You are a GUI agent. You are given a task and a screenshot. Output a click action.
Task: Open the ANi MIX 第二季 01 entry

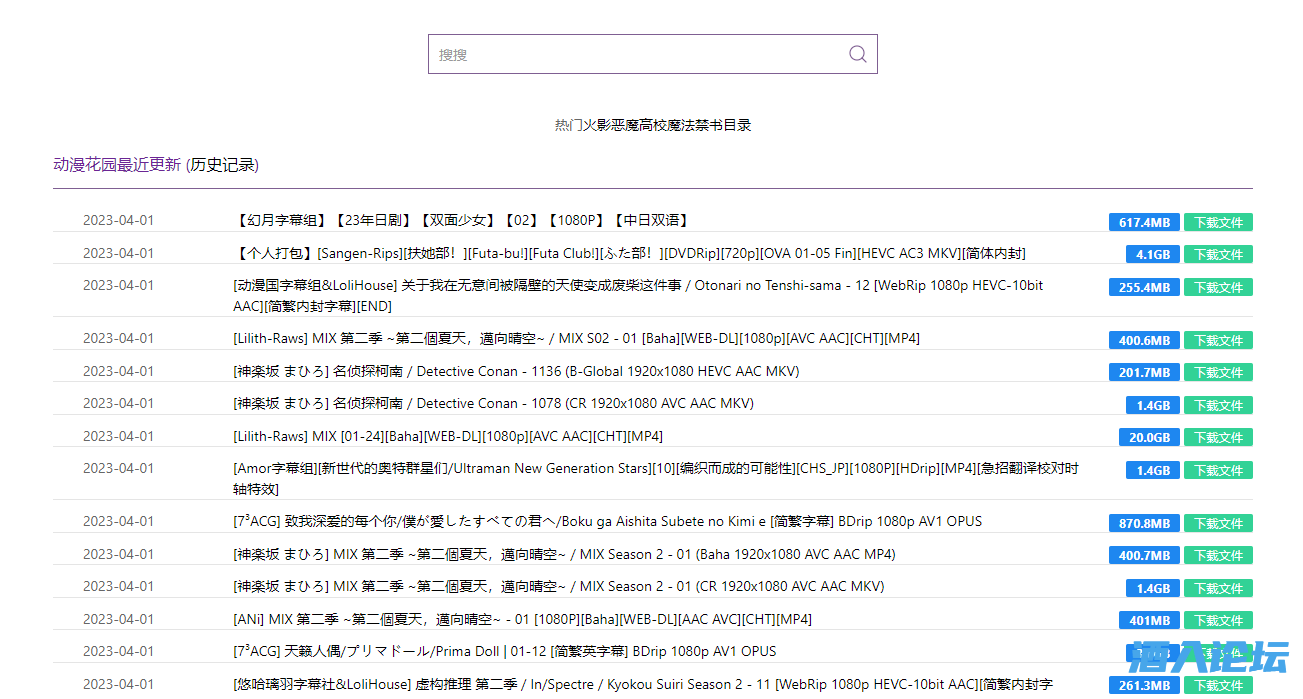click(x=522, y=620)
